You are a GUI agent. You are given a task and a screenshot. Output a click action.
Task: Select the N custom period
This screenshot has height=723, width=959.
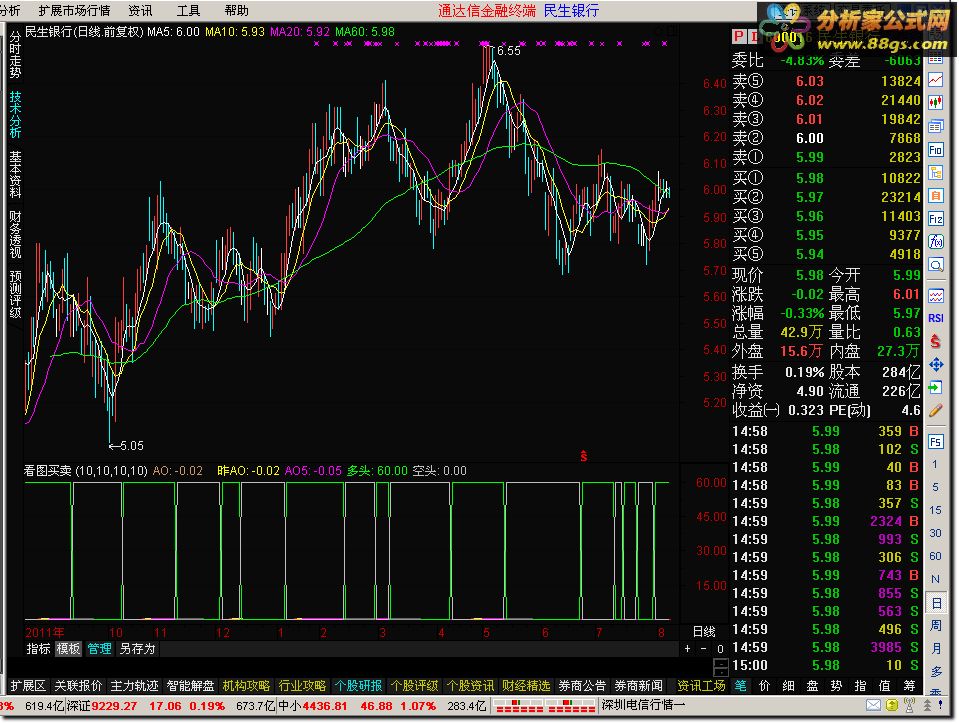tap(935, 579)
